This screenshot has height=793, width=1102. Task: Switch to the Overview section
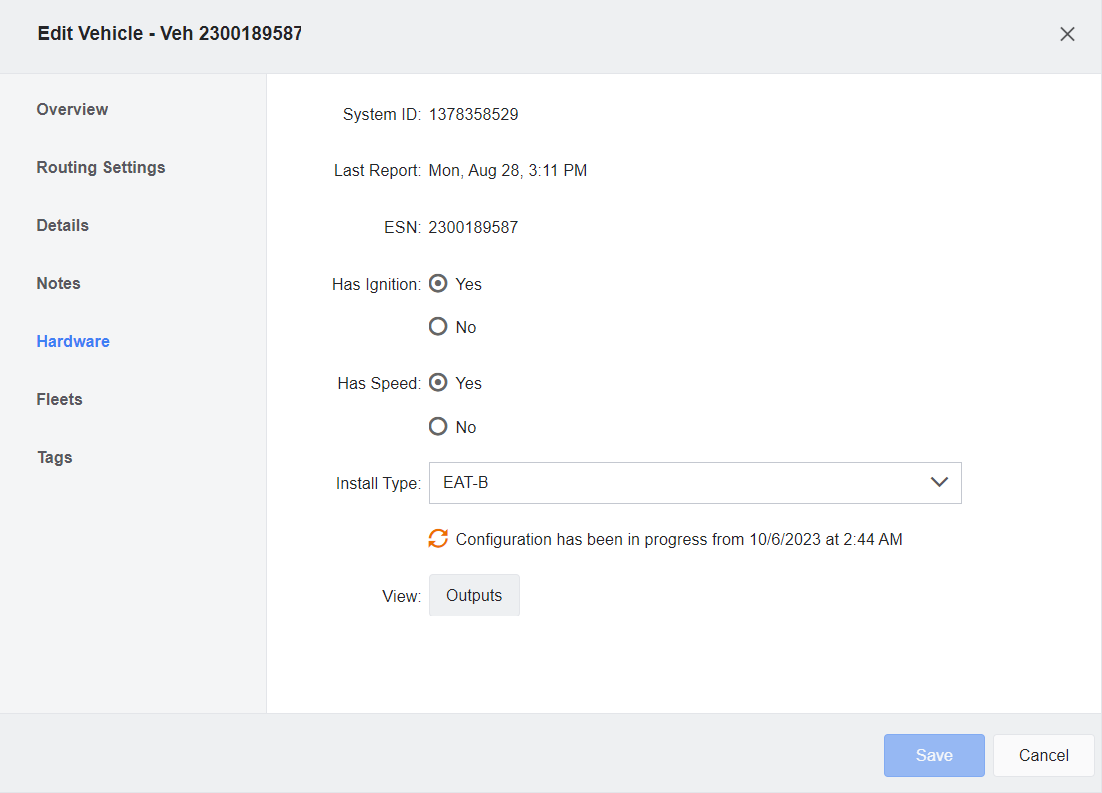[72, 109]
